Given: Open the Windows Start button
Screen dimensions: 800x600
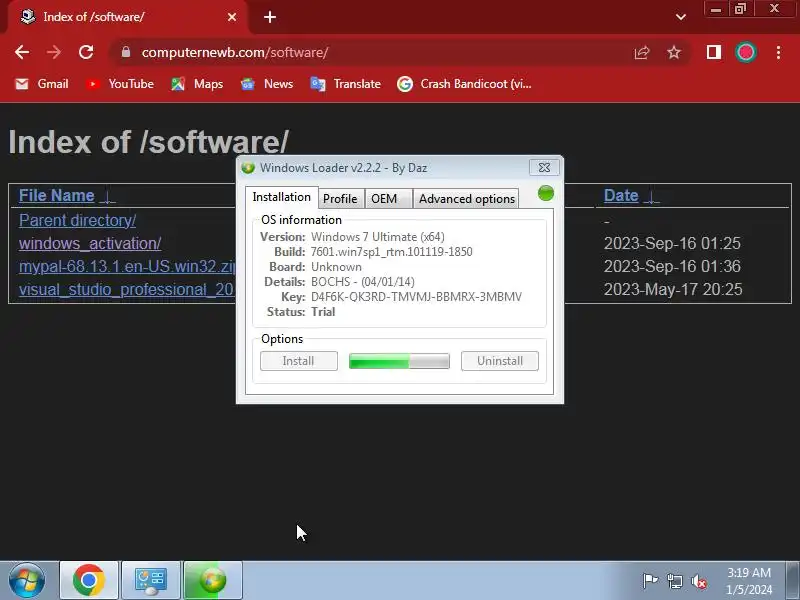Looking at the screenshot, I should (x=27, y=580).
